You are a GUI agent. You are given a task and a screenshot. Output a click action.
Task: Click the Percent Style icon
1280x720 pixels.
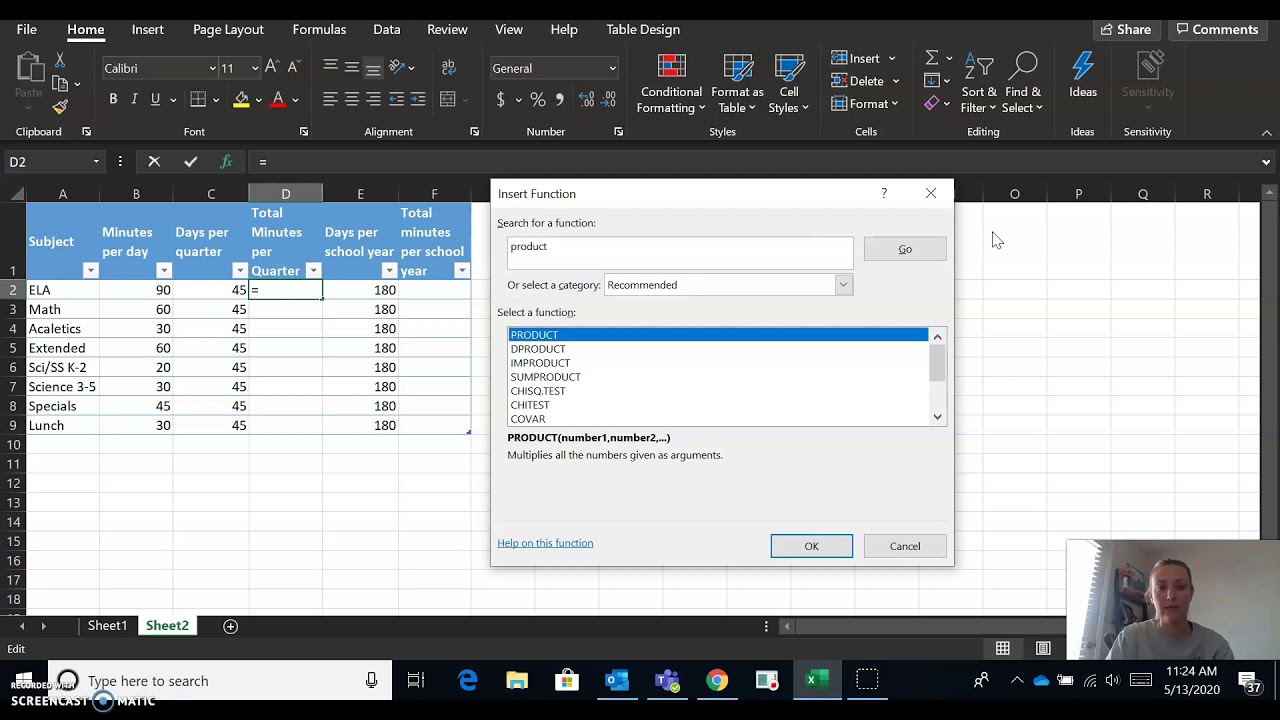click(x=538, y=99)
